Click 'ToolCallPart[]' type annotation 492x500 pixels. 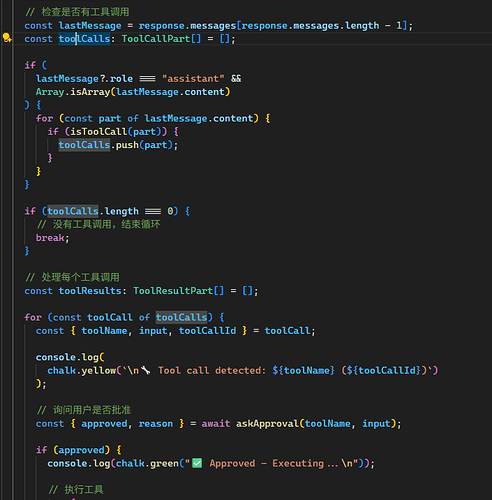[161, 39]
